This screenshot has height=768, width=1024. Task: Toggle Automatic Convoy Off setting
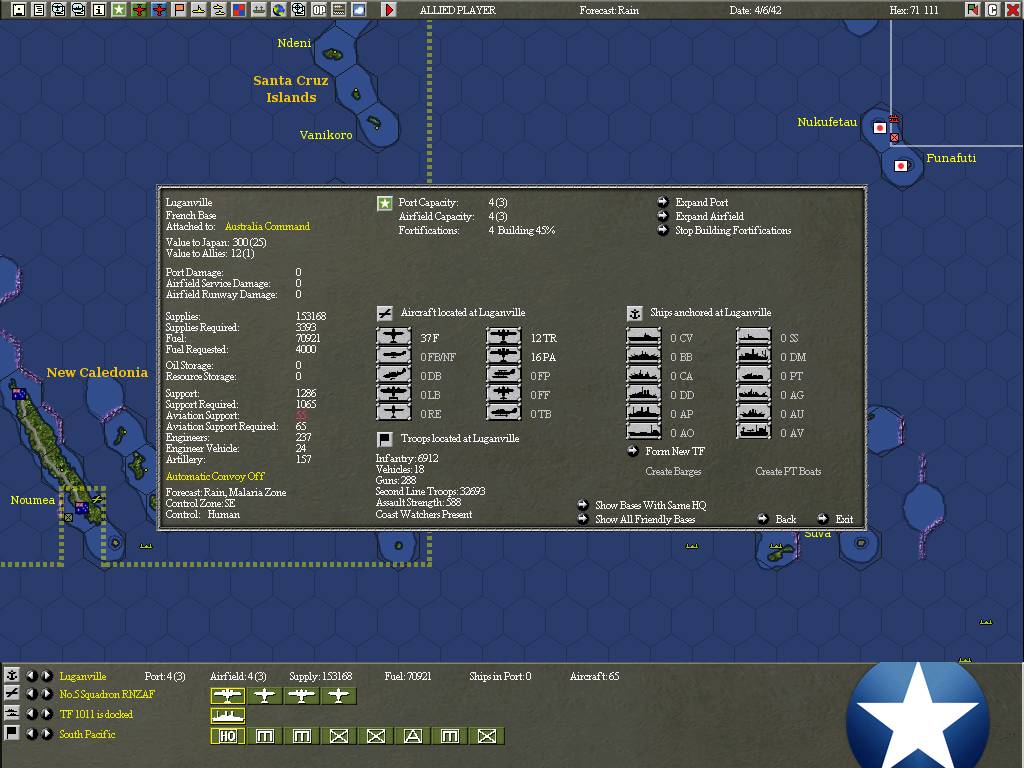[215, 477]
